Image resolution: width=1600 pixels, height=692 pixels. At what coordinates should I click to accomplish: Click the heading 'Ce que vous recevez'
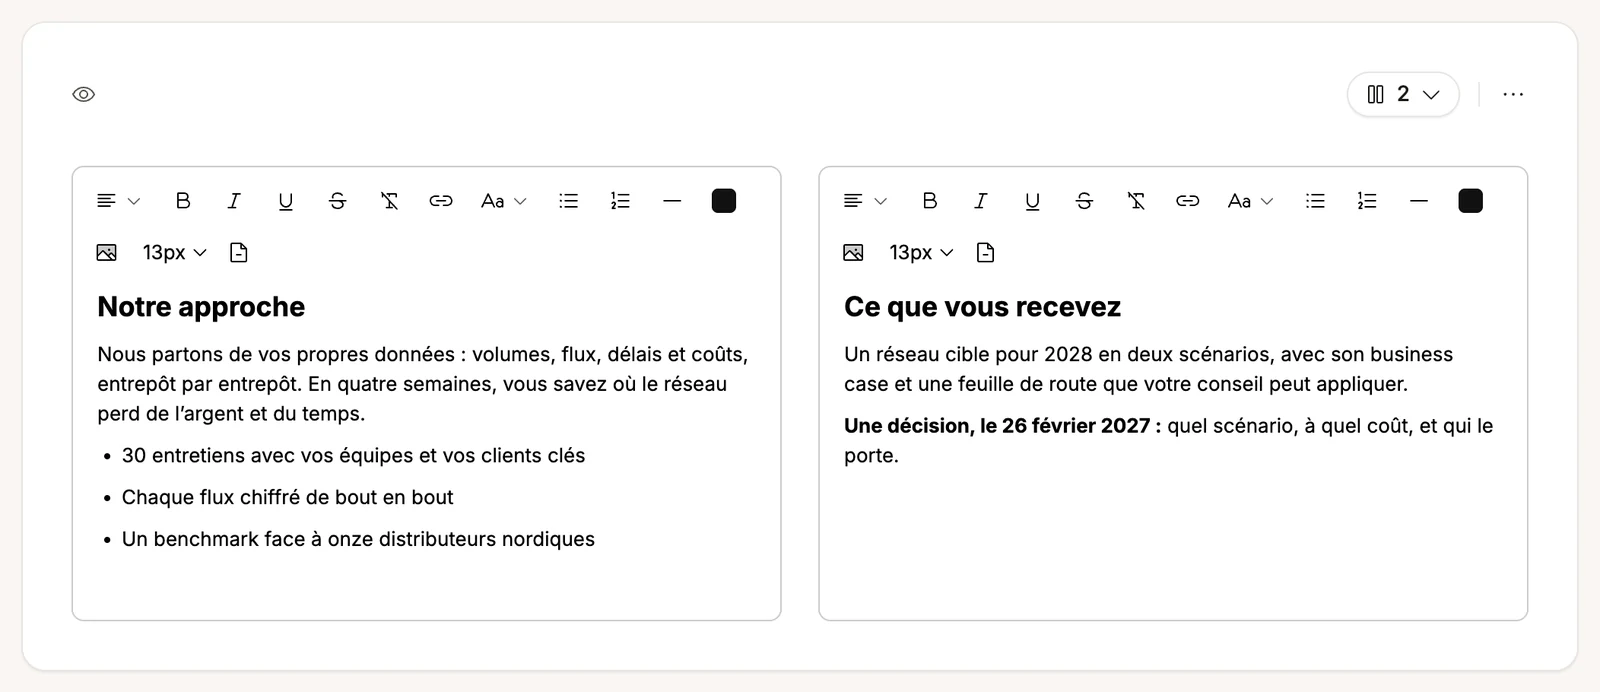click(982, 307)
